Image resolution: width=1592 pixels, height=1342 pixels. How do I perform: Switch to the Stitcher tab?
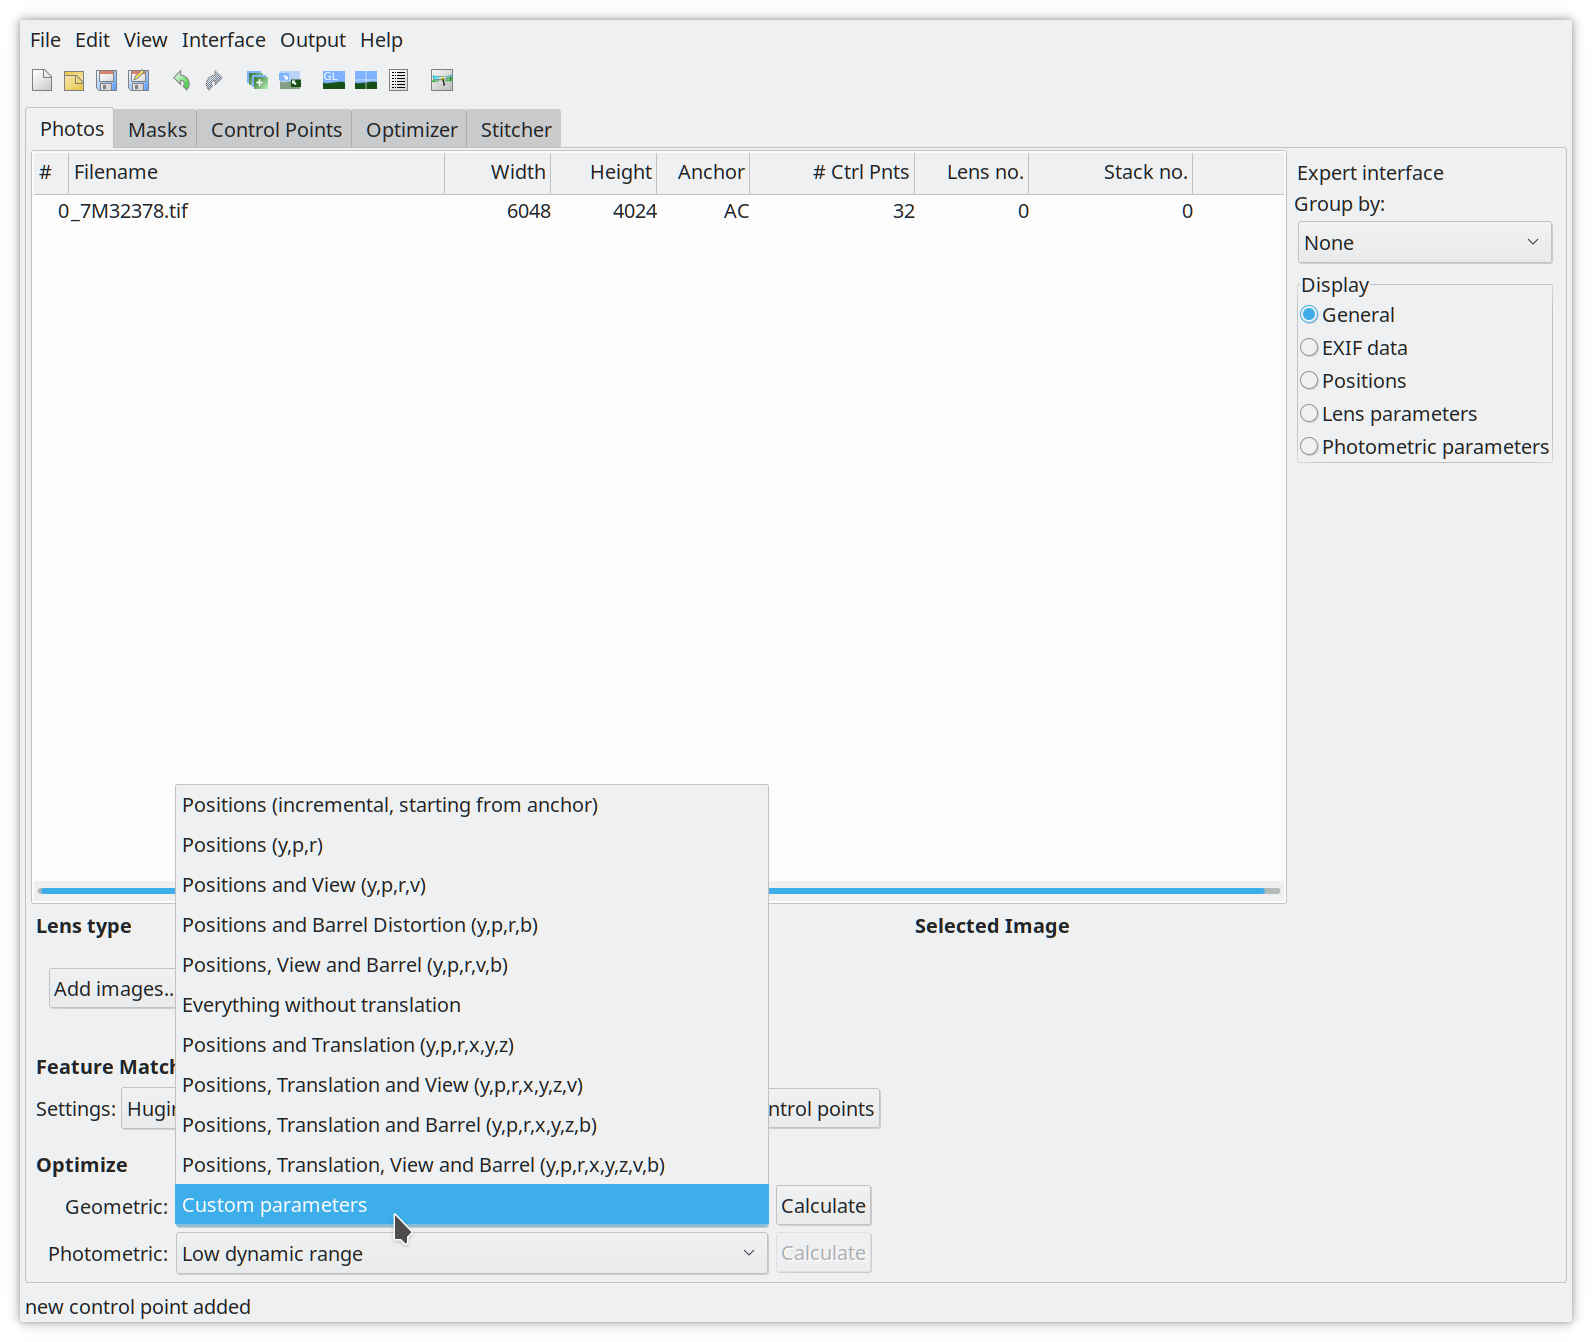point(515,130)
